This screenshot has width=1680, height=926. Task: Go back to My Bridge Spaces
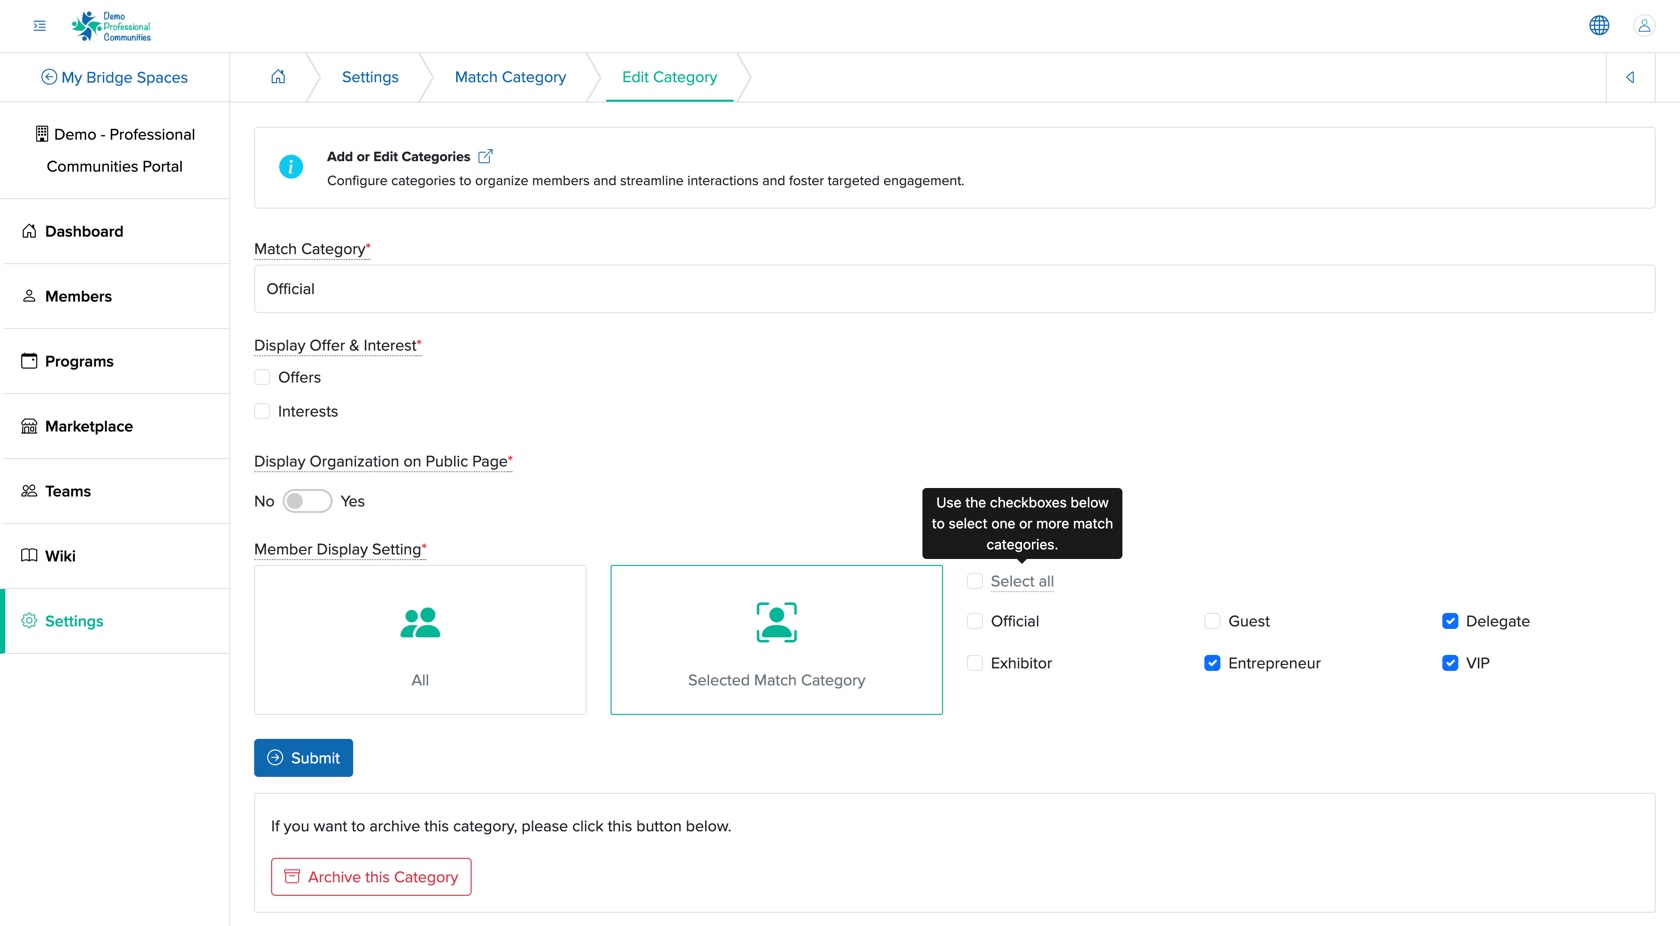[x=114, y=77]
